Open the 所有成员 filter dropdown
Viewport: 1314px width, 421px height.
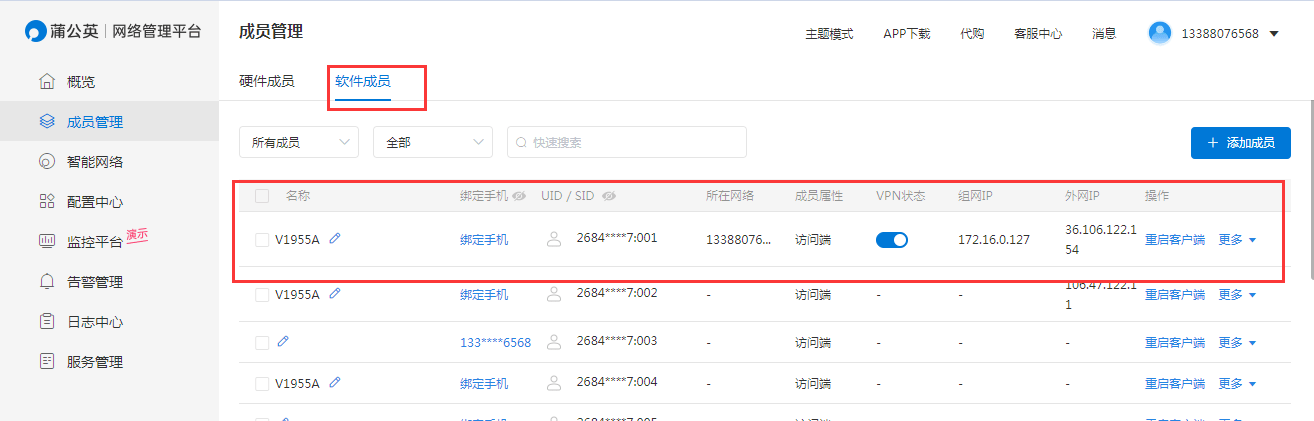(x=299, y=142)
